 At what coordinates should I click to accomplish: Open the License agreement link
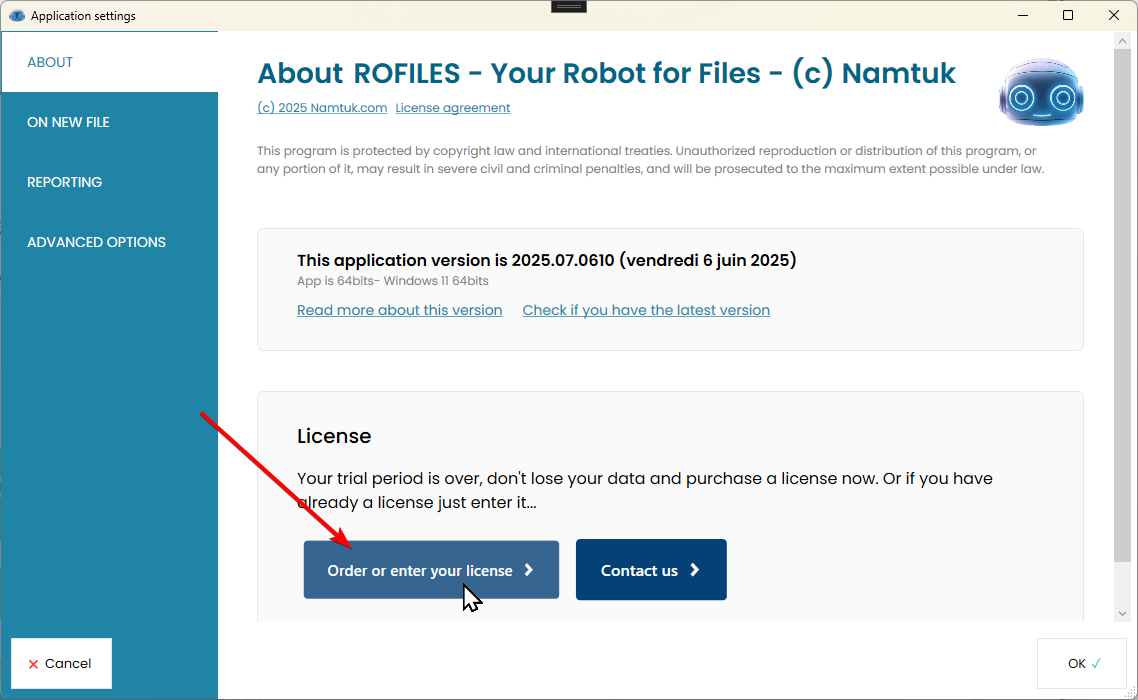pyautogui.click(x=453, y=107)
